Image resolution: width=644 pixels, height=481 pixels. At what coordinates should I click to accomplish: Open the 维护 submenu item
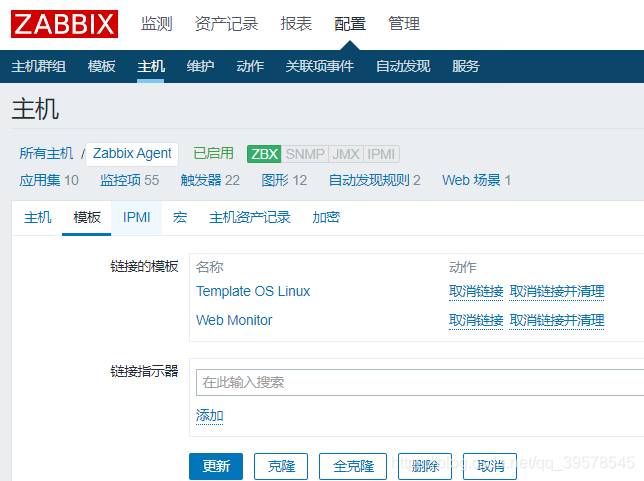pos(200,66)
